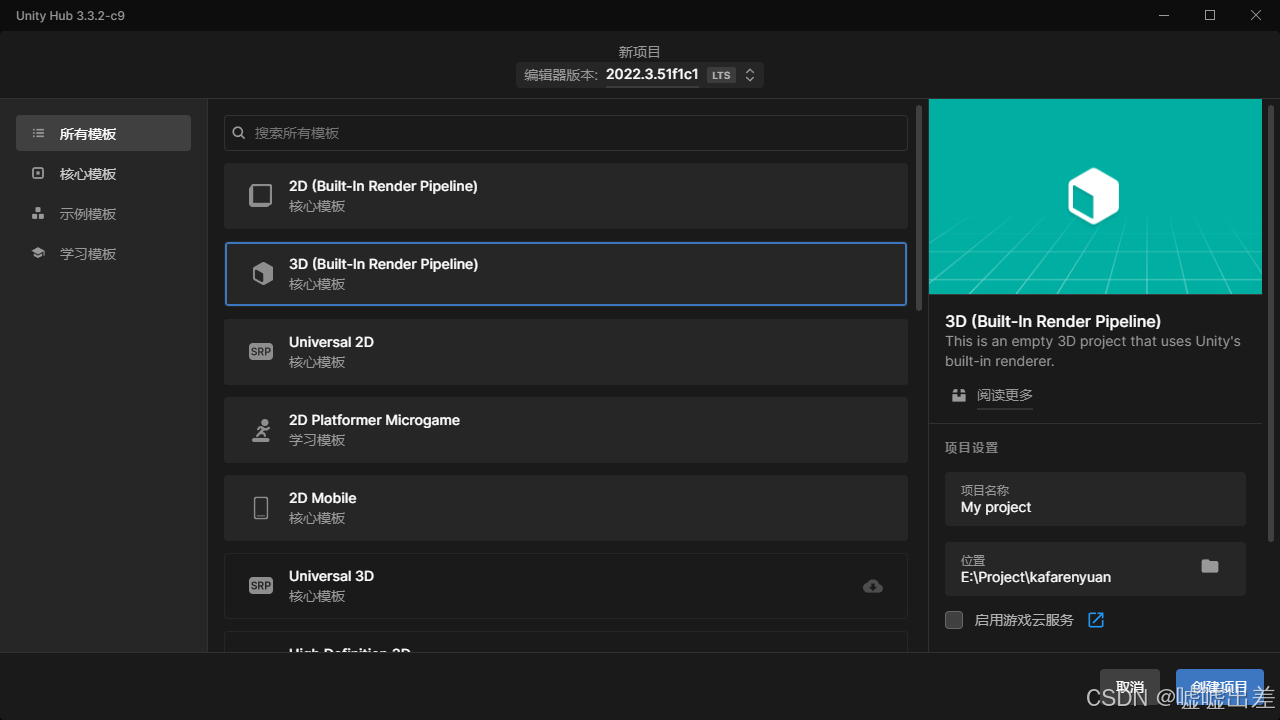Download the Universal 3D template via cloud icon

(x=873, y=586)
